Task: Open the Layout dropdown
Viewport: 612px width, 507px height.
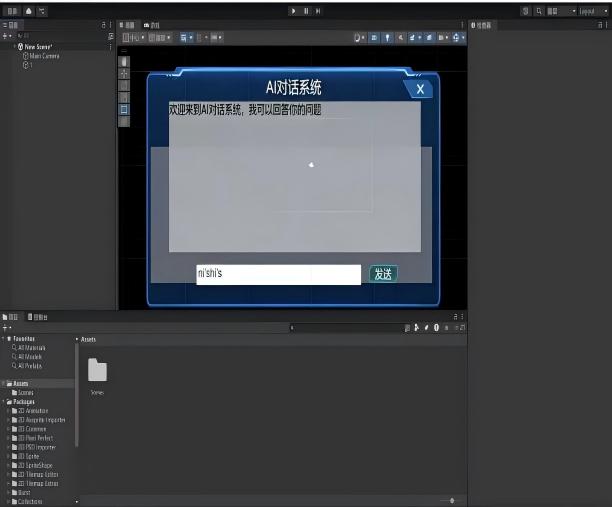Action: coord(589,10)
